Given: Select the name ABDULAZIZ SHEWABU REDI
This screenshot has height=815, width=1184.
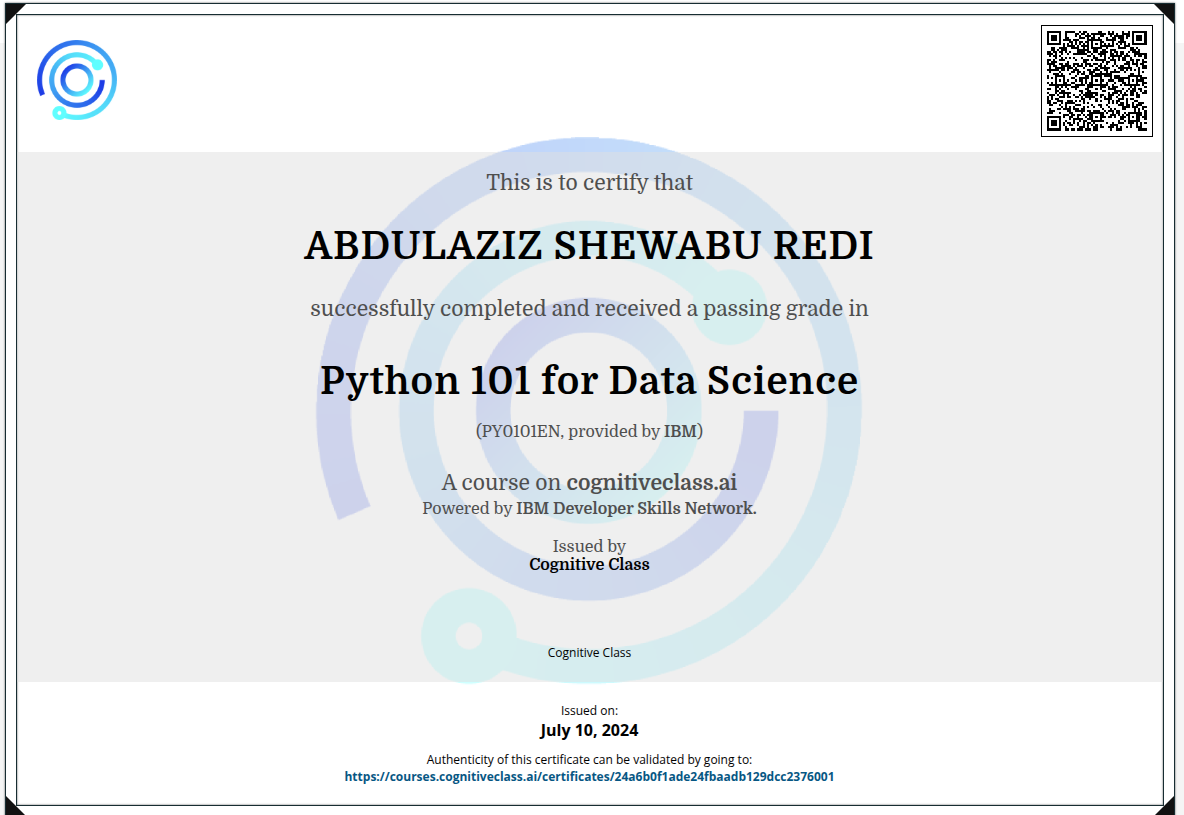Looking at the screenshot, I should pyautogui.click(x=589, y=245).
